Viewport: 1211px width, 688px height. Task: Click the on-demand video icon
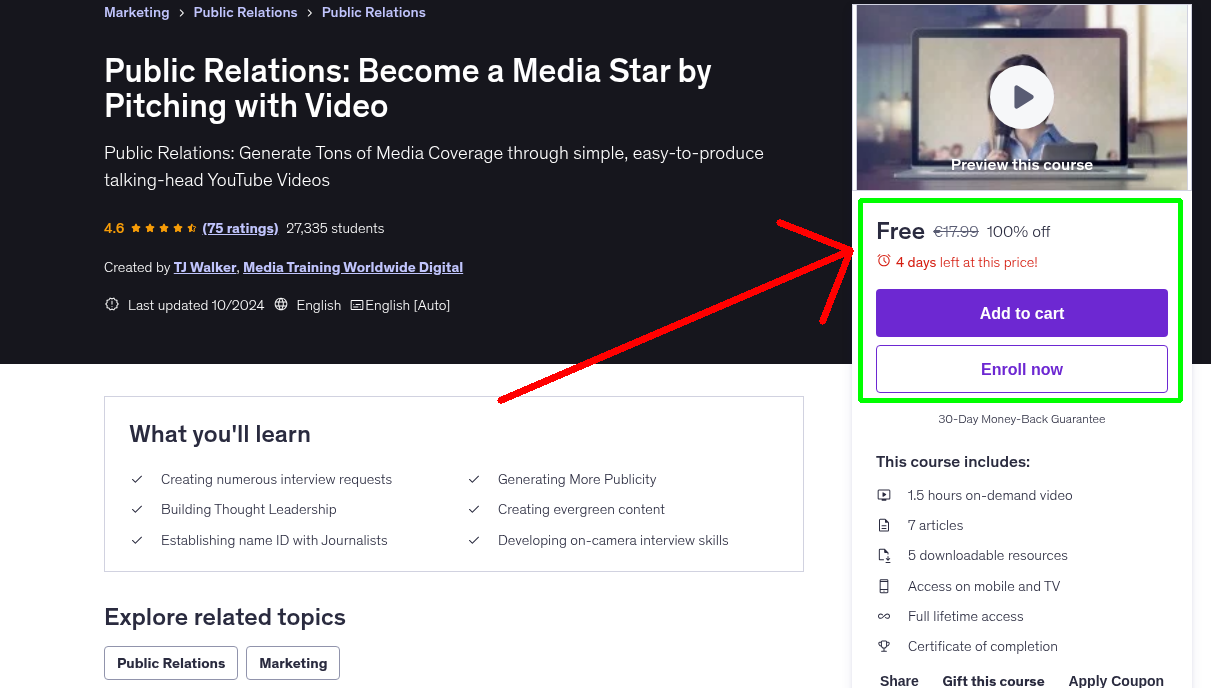pyautogui.click(x=884, y=495)
